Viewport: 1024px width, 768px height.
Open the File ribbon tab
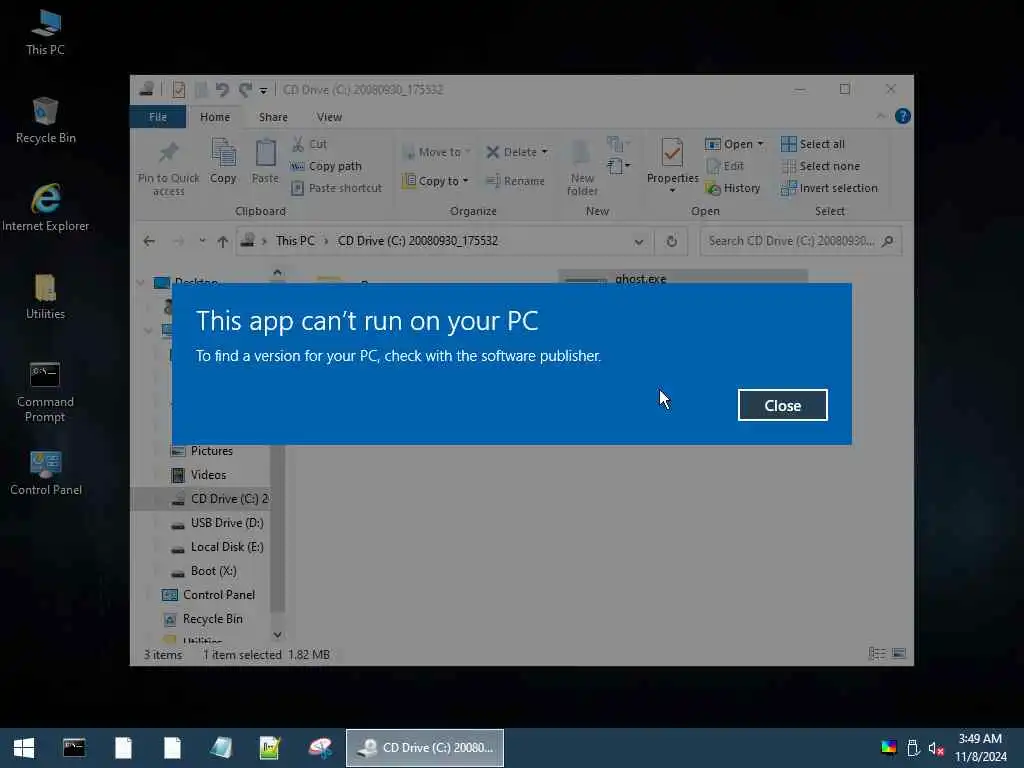tap(157, 117)
